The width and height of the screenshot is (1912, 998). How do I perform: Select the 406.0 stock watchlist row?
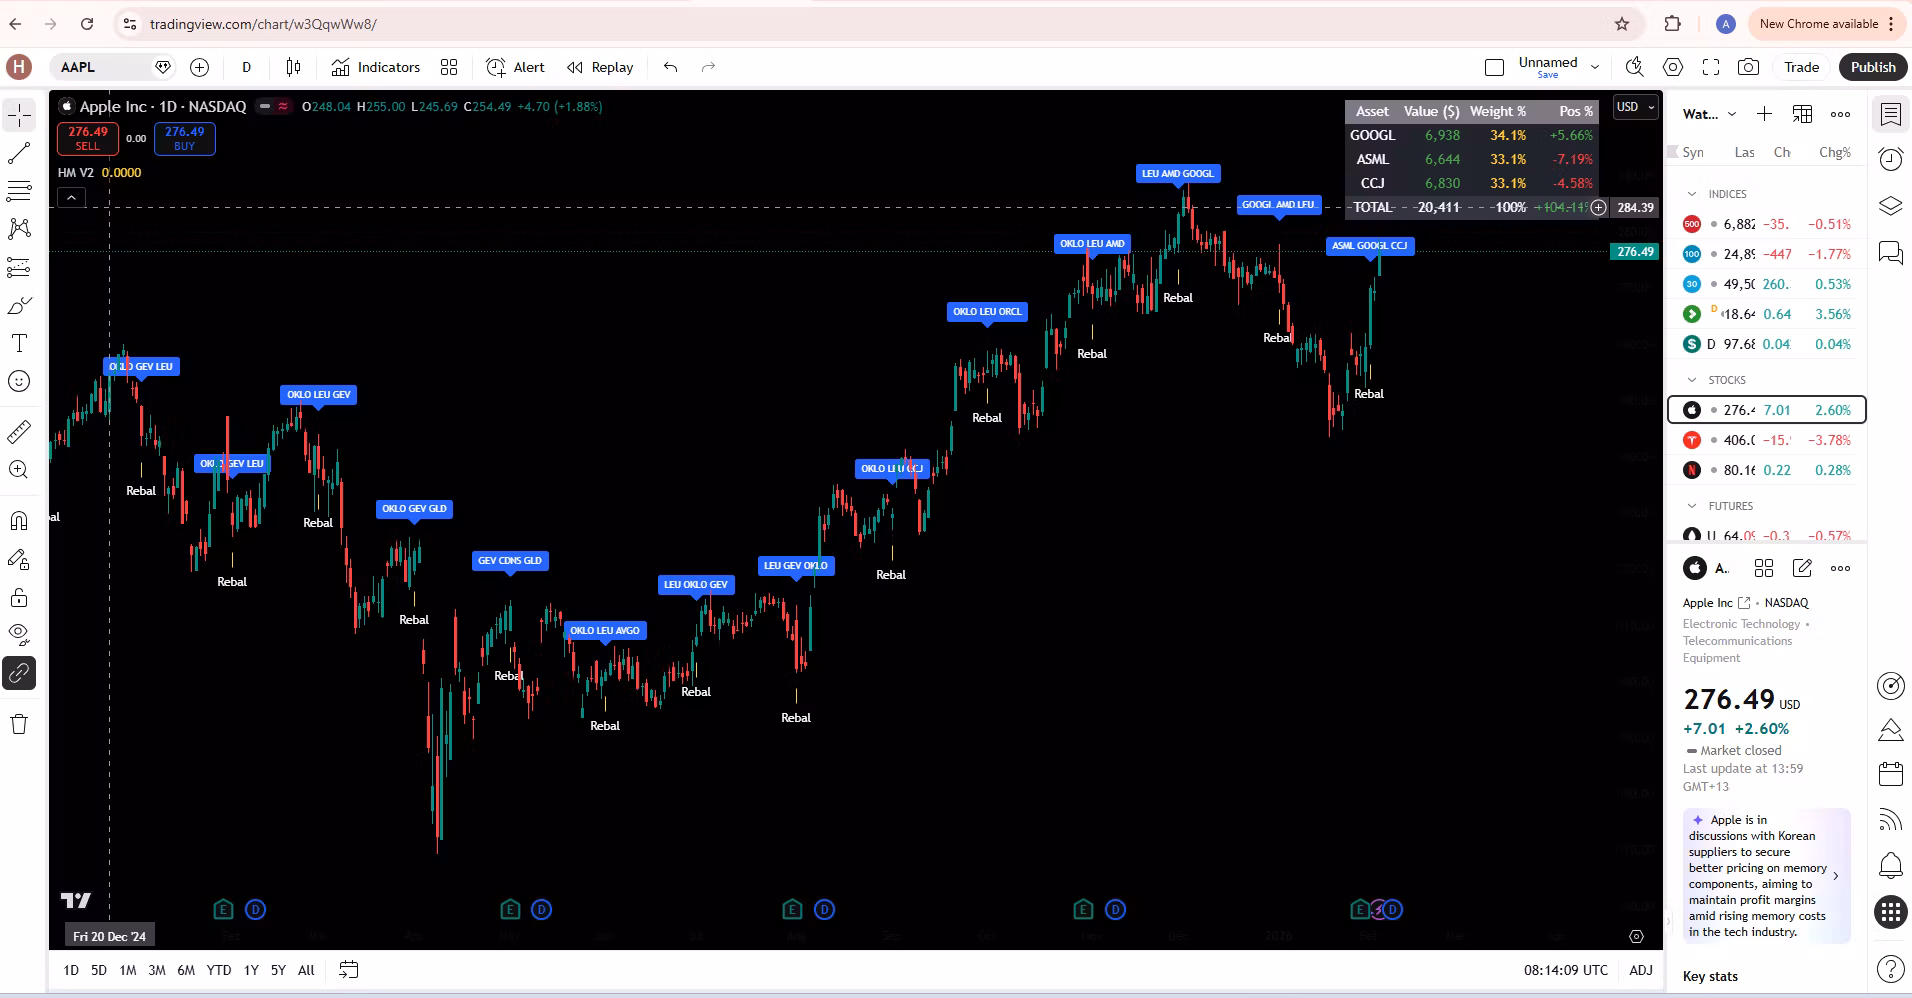[x=1767, y=440]
